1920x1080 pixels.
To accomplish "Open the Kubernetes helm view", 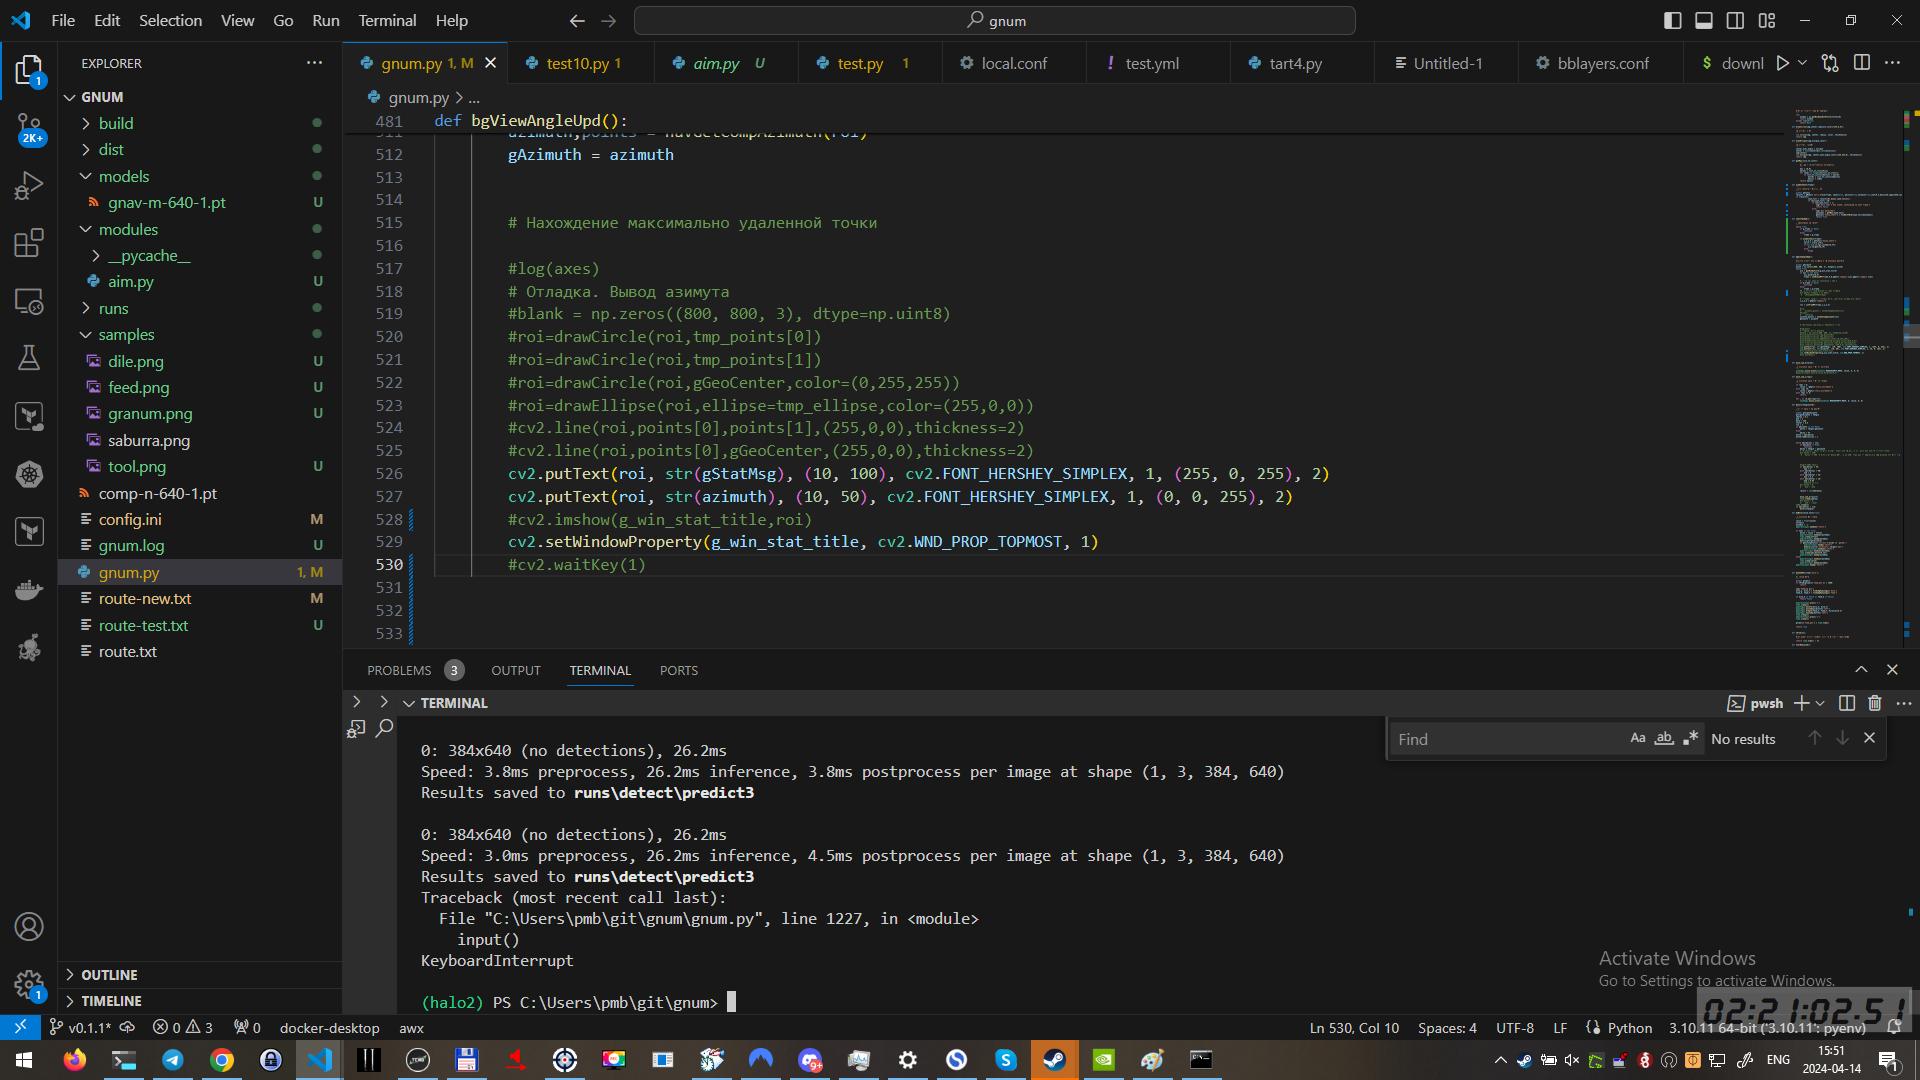I will 29,474.
